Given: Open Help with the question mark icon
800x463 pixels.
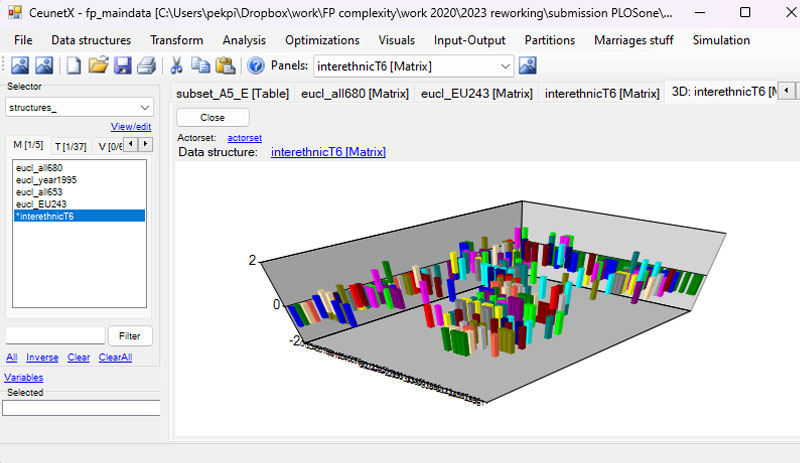Looking at the screenshot, I should coord(255,66).
